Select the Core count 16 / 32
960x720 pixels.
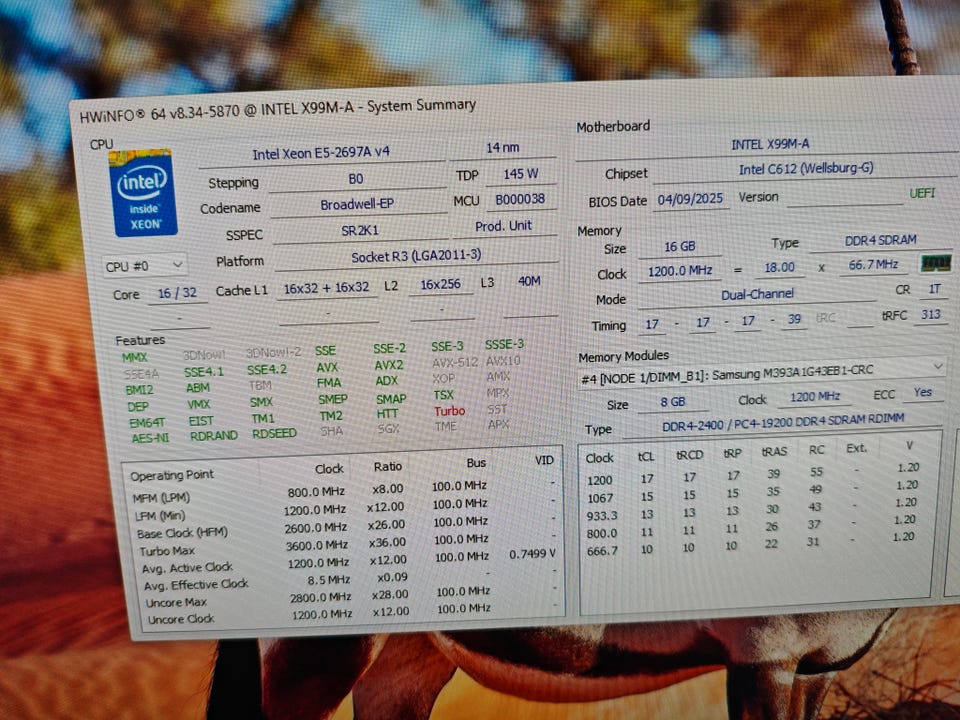pyautogui.click(x=177, y=293)
